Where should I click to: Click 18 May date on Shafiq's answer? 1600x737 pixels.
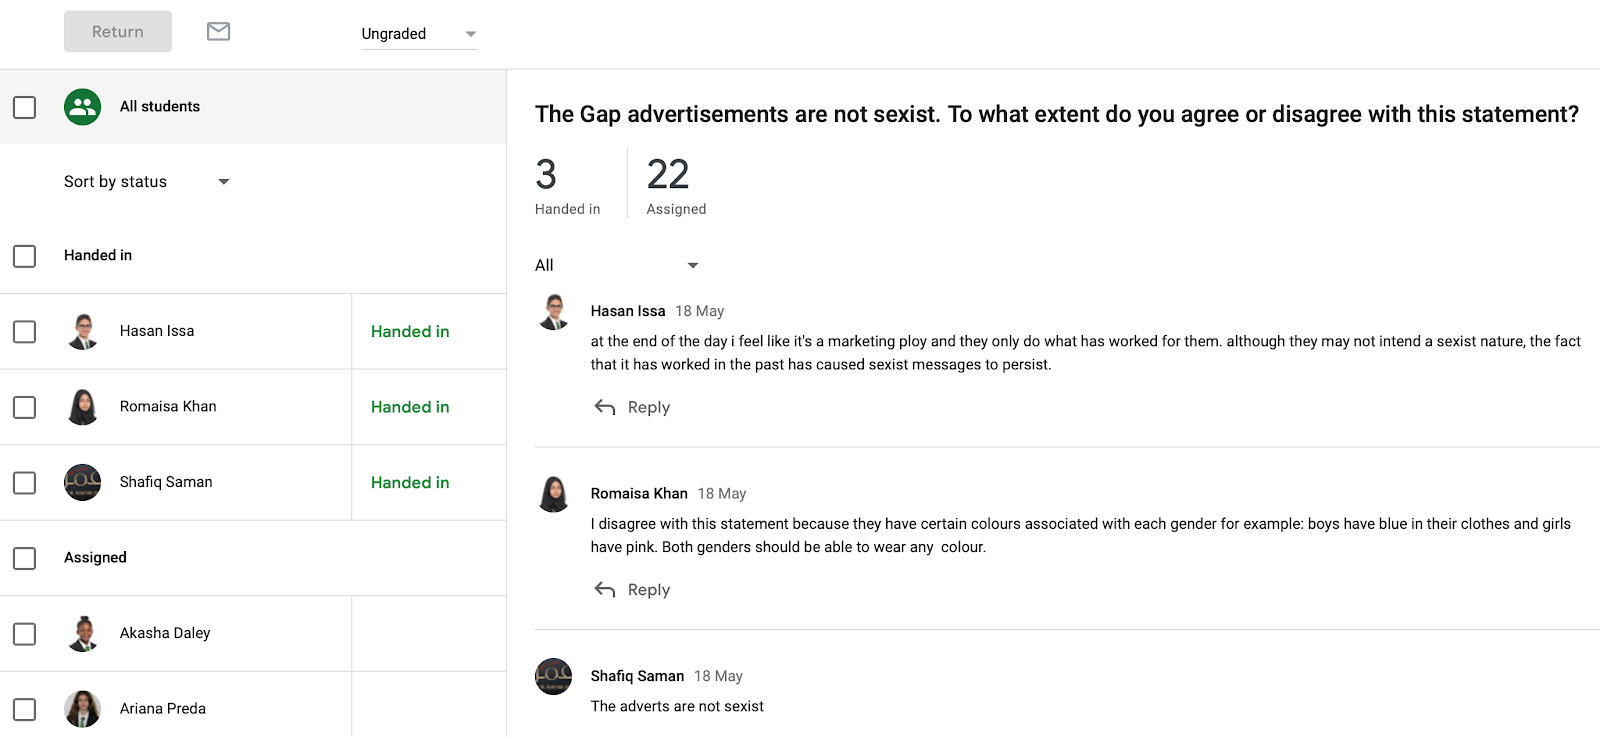(x=719, y=676)
